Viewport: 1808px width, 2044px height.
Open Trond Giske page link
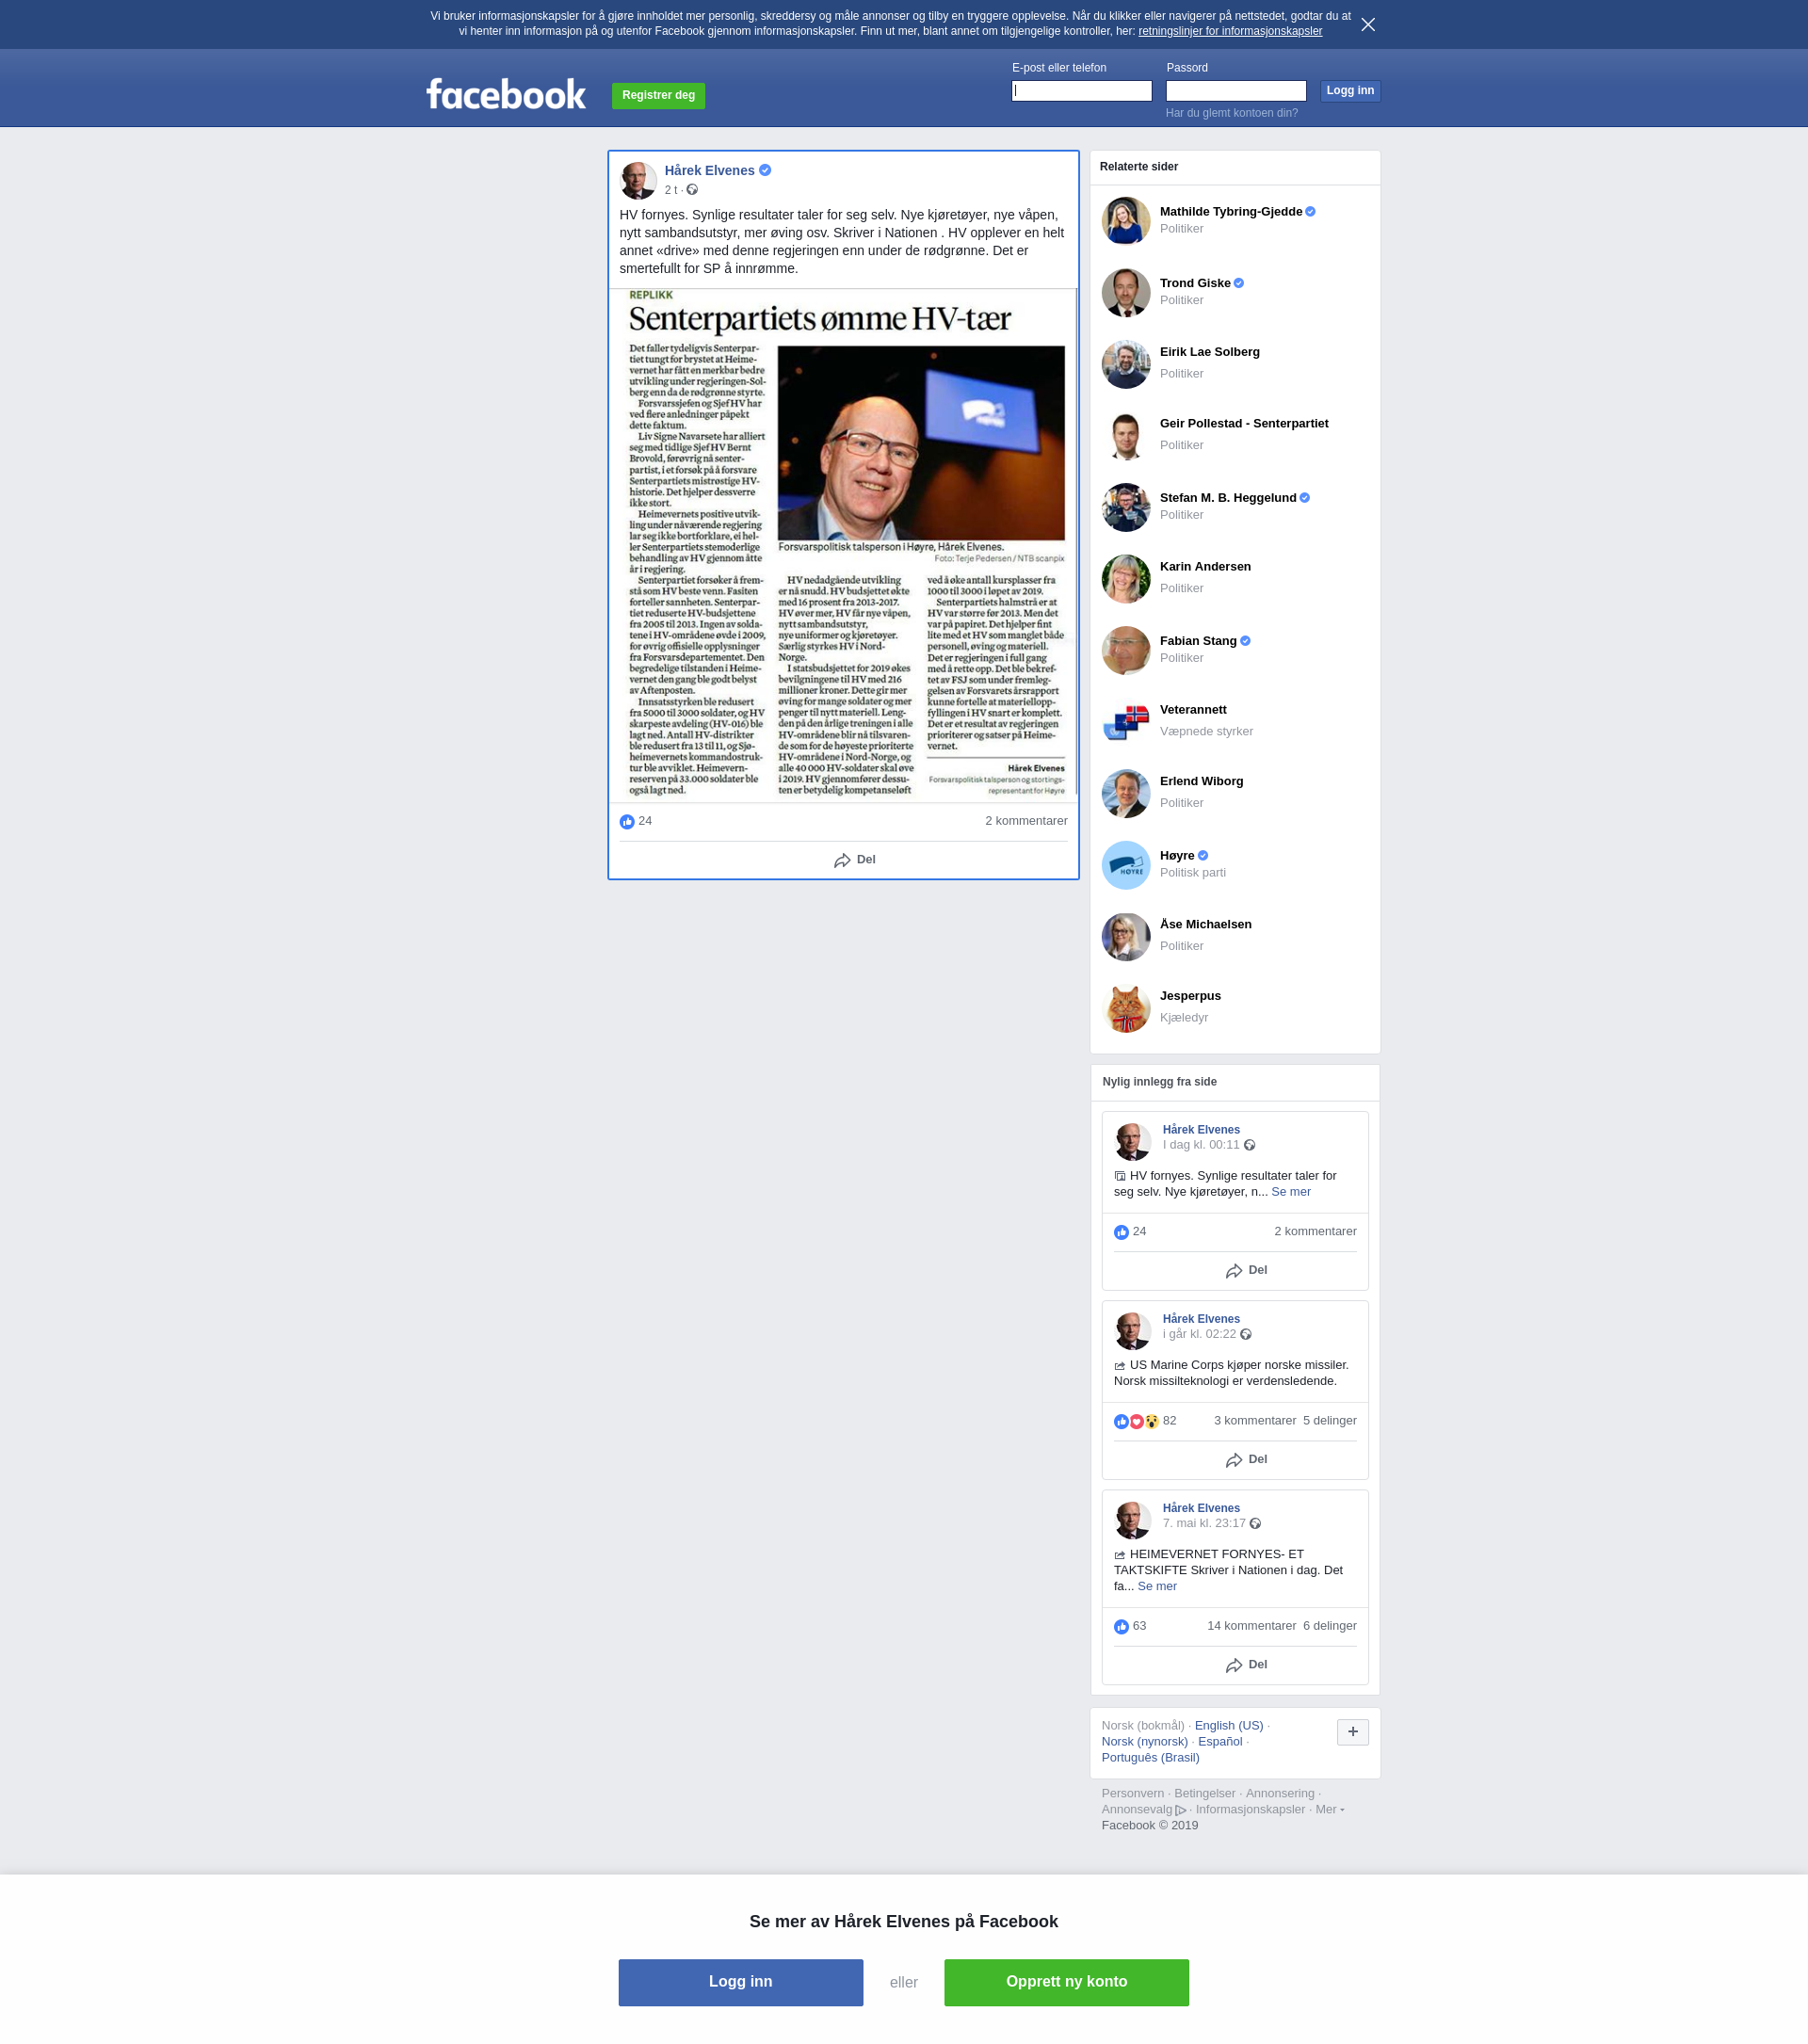(1195, 283)
